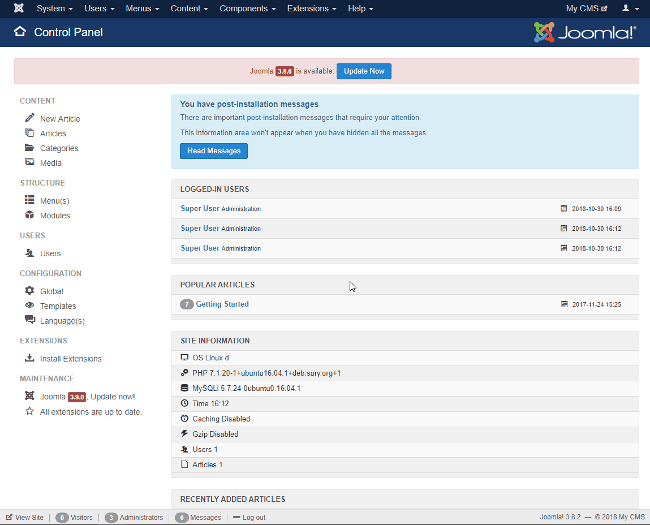Open Articles from the Content sidebar
The image size is (650, 525).
coord(53,134)
